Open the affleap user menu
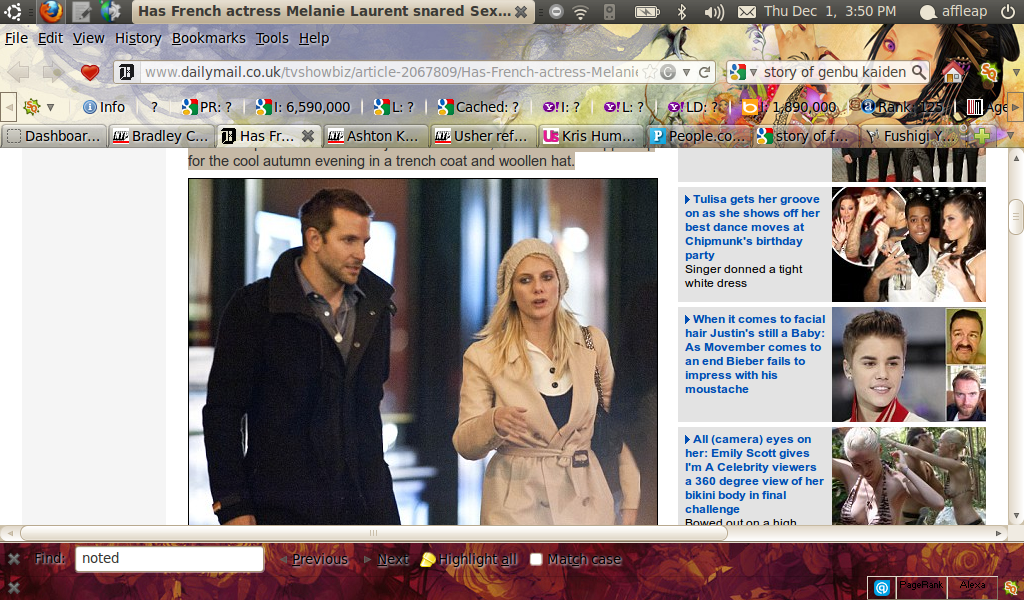This screenshot has width=1024, height=600. point(953,11)
